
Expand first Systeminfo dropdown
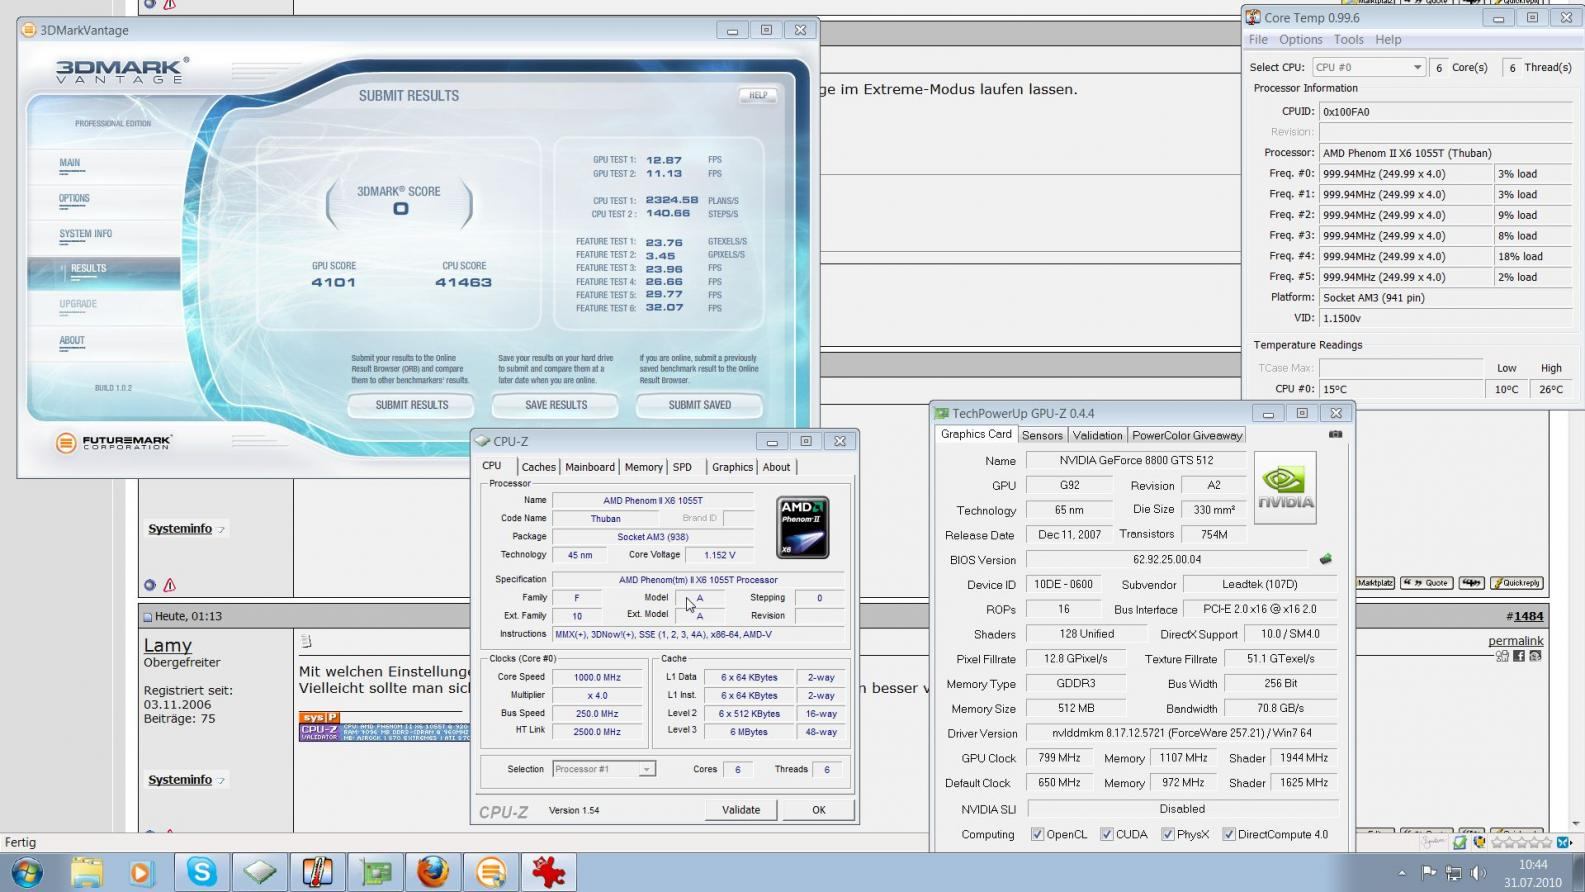(221, 529)
